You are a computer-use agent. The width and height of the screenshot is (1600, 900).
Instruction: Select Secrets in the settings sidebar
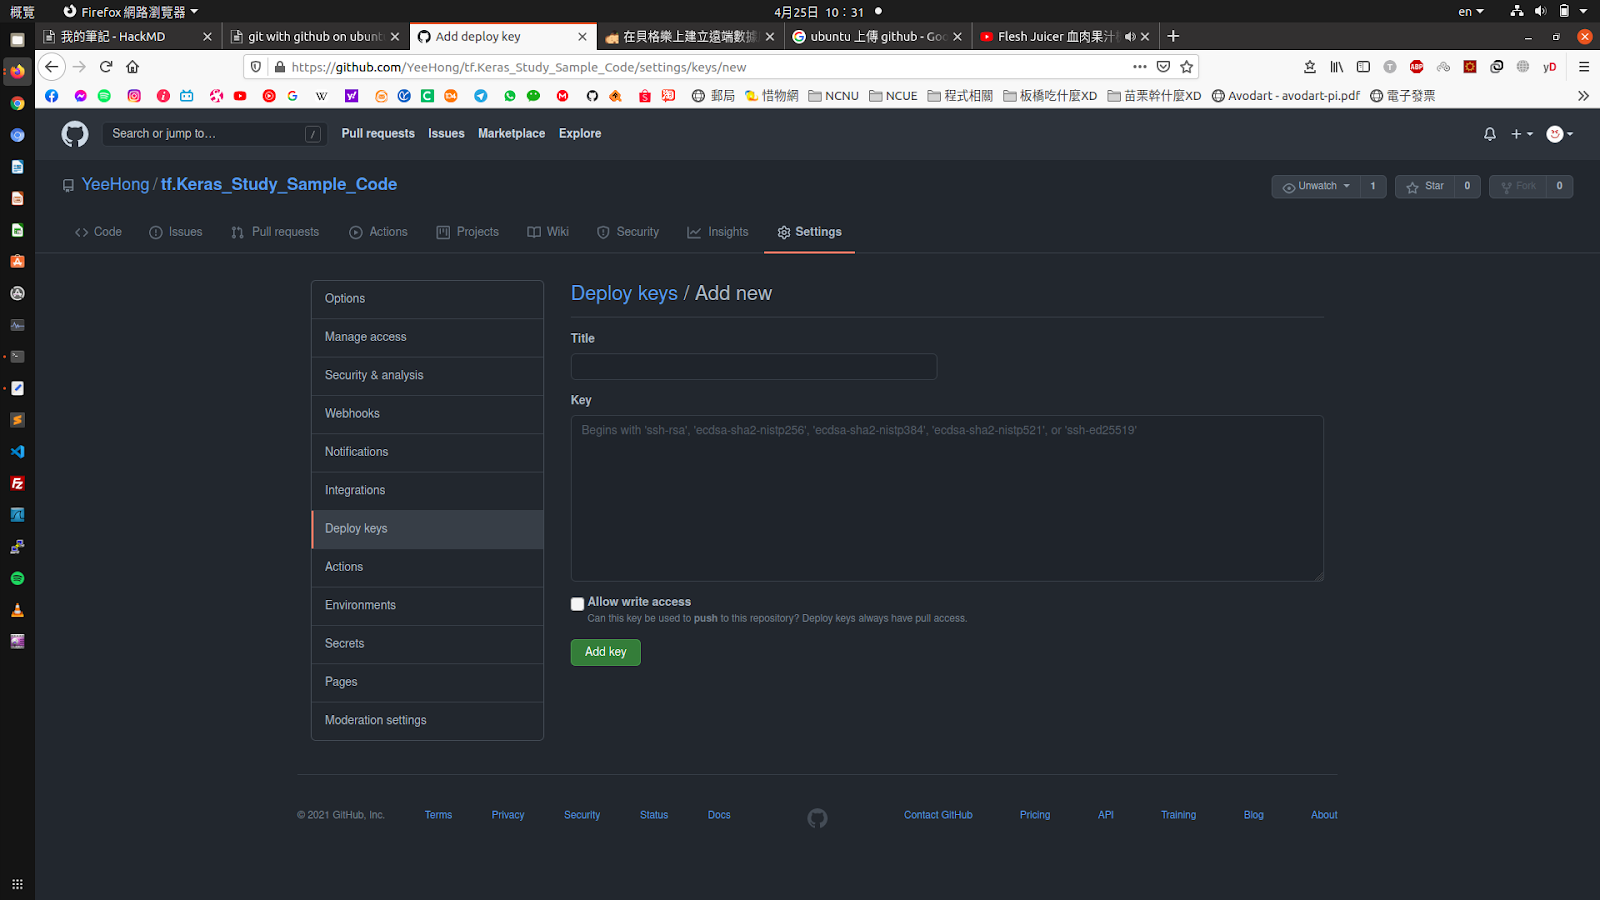click(x=427, y=644)
